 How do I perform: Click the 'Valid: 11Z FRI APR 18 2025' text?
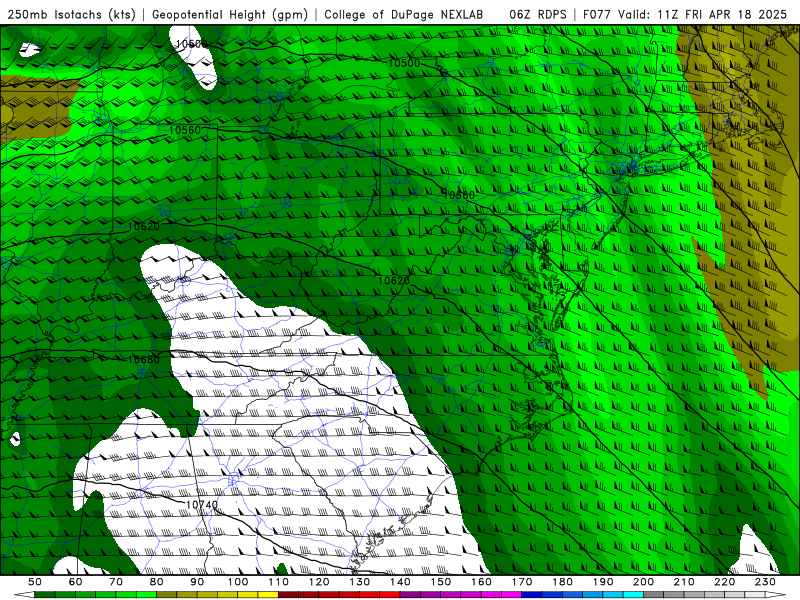pos(702,14)
